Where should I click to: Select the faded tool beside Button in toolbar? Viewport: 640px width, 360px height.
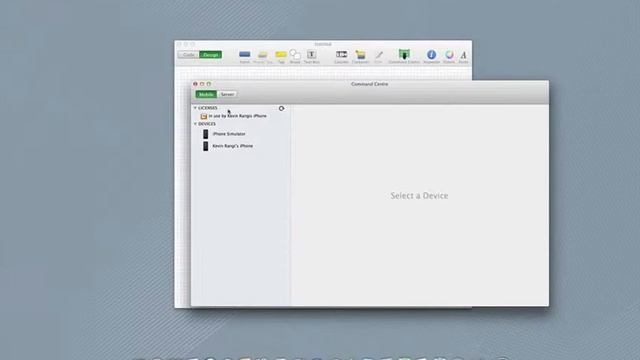click(x=263, y=56)
